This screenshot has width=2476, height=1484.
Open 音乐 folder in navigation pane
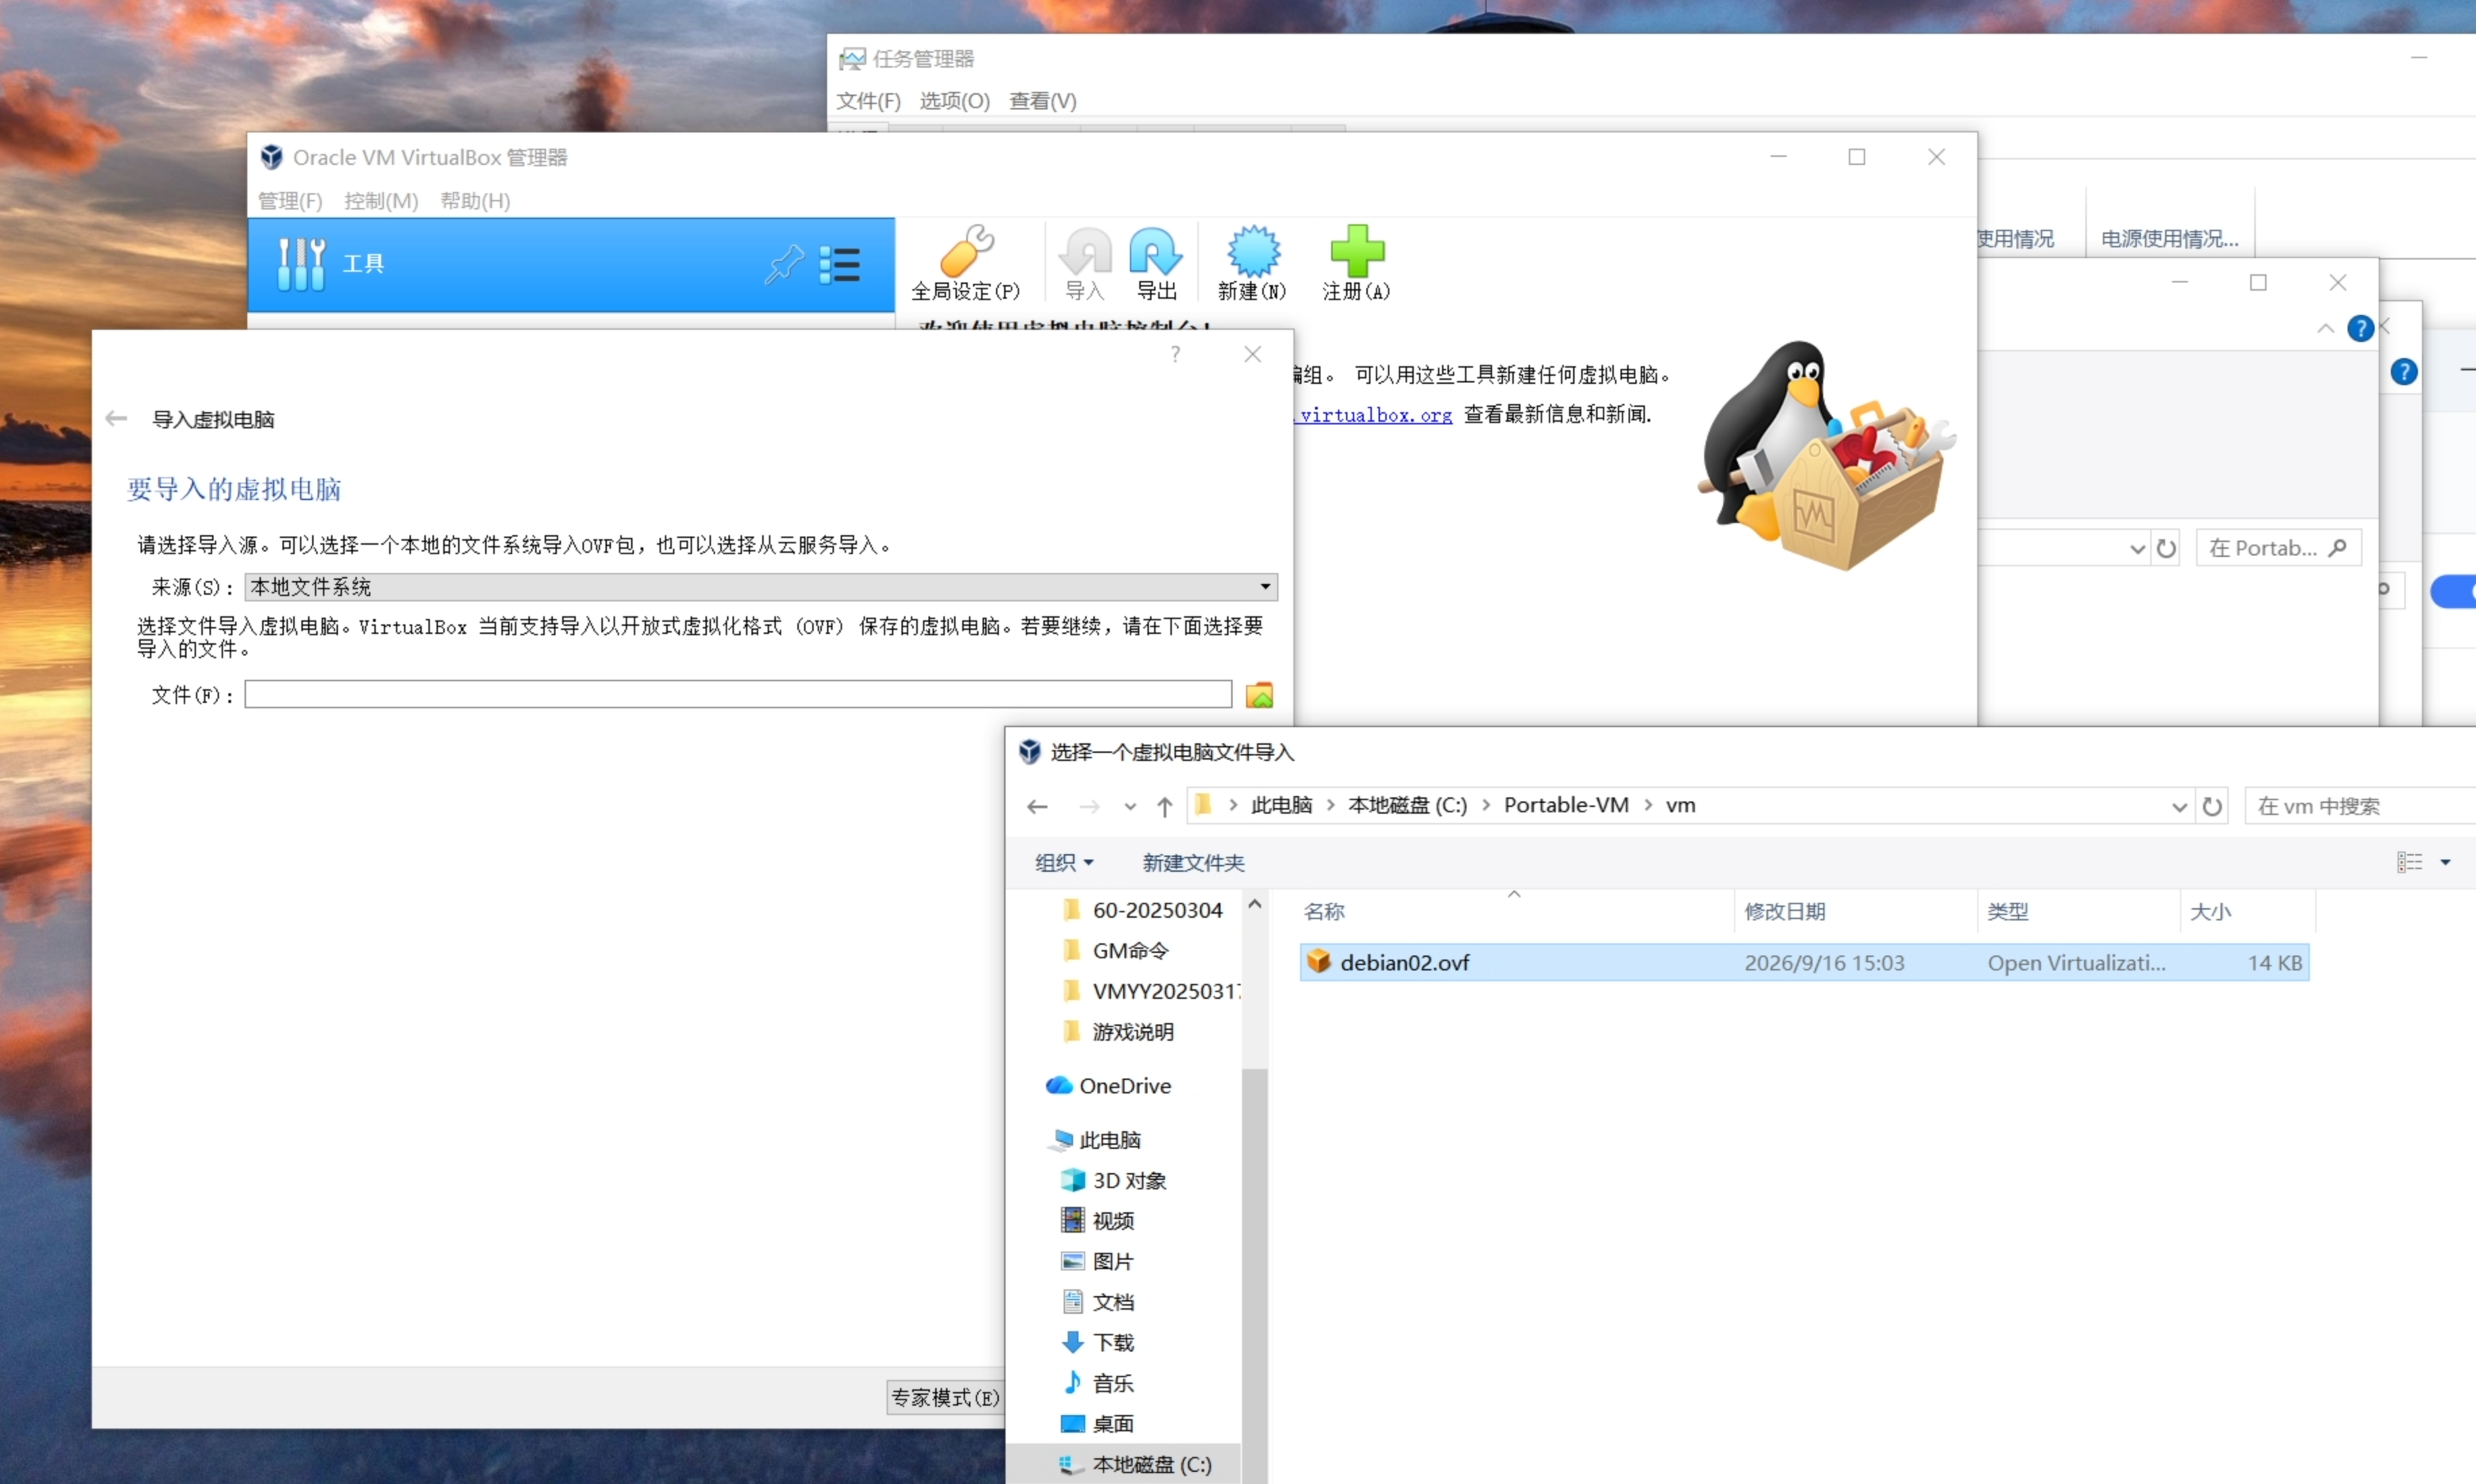tap(1097, 1384)
